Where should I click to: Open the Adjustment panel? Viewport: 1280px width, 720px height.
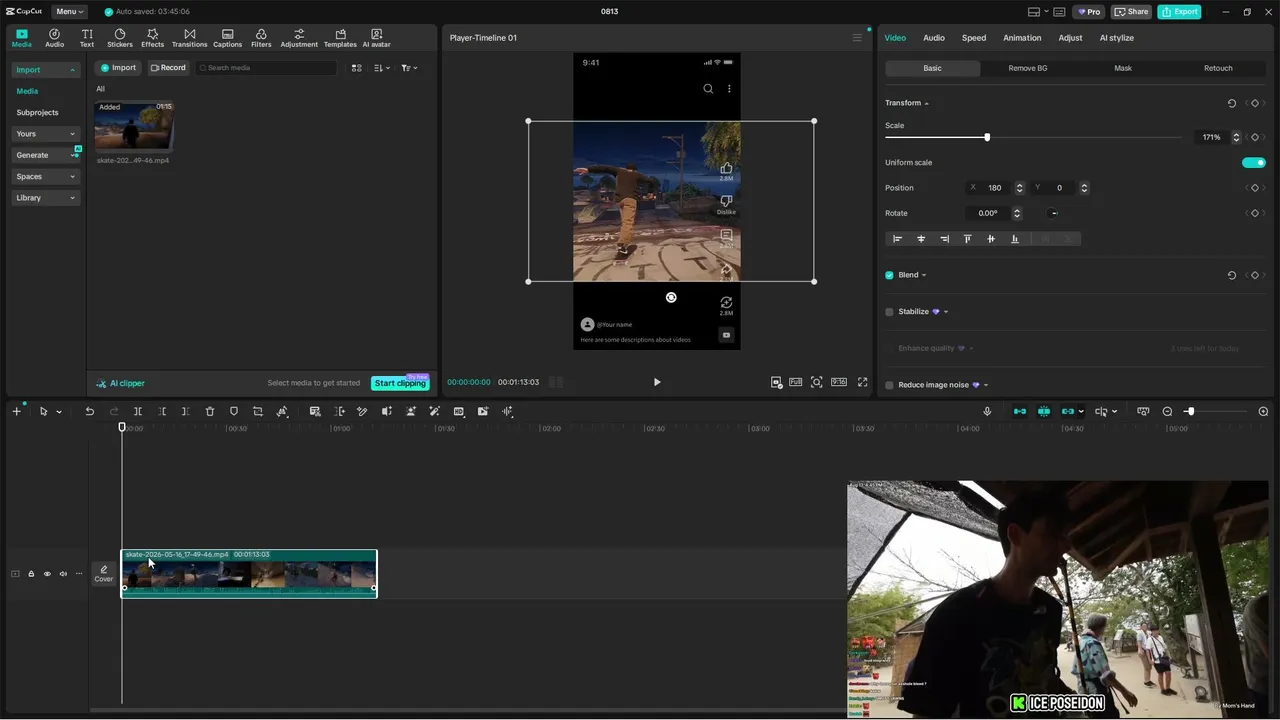pos(299,38)
